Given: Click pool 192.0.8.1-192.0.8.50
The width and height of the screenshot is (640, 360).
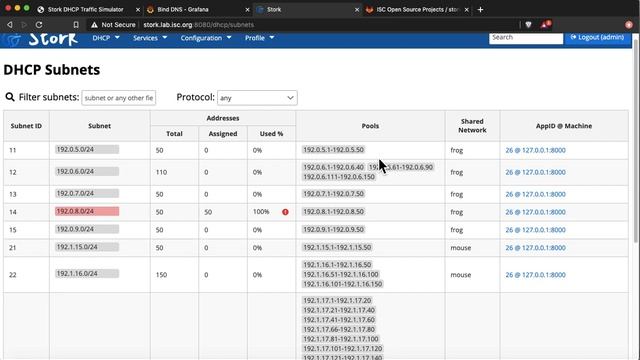Looking at the screenshot, I should point(333,211).
